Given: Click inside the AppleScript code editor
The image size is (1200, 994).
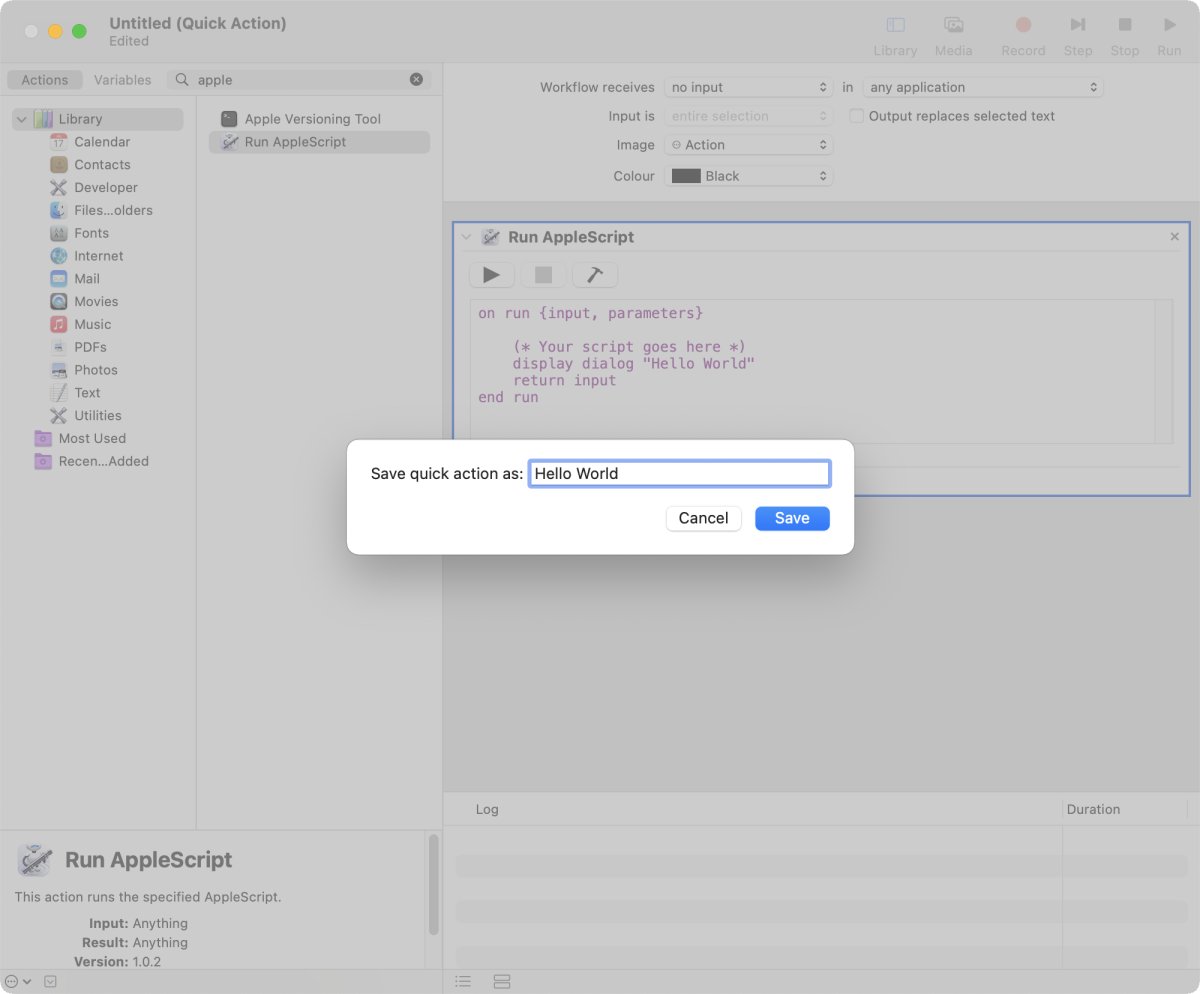Looking at the screenshot, I should pos(813,371).
